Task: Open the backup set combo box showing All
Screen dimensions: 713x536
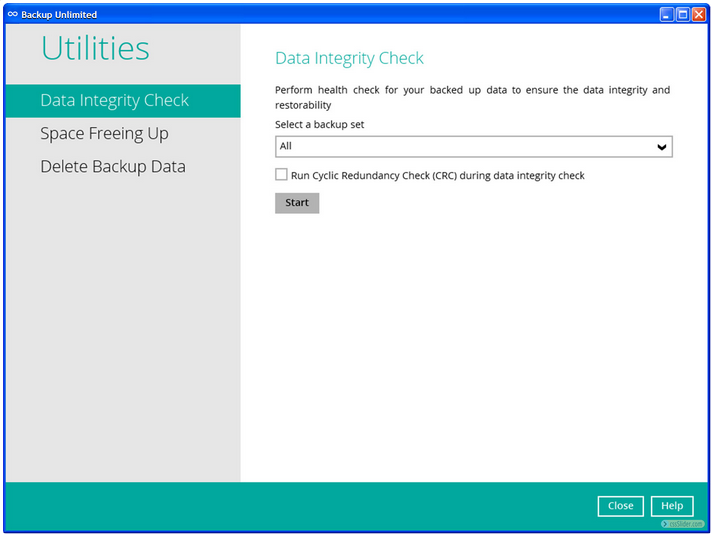Action: pyautogui.click(x=460, y=147)
